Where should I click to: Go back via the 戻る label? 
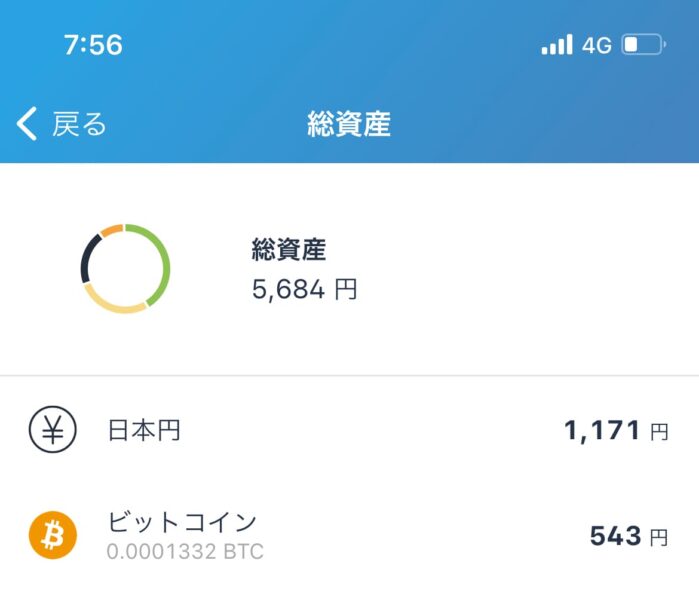pyautogui.click(x=79, y=123)
